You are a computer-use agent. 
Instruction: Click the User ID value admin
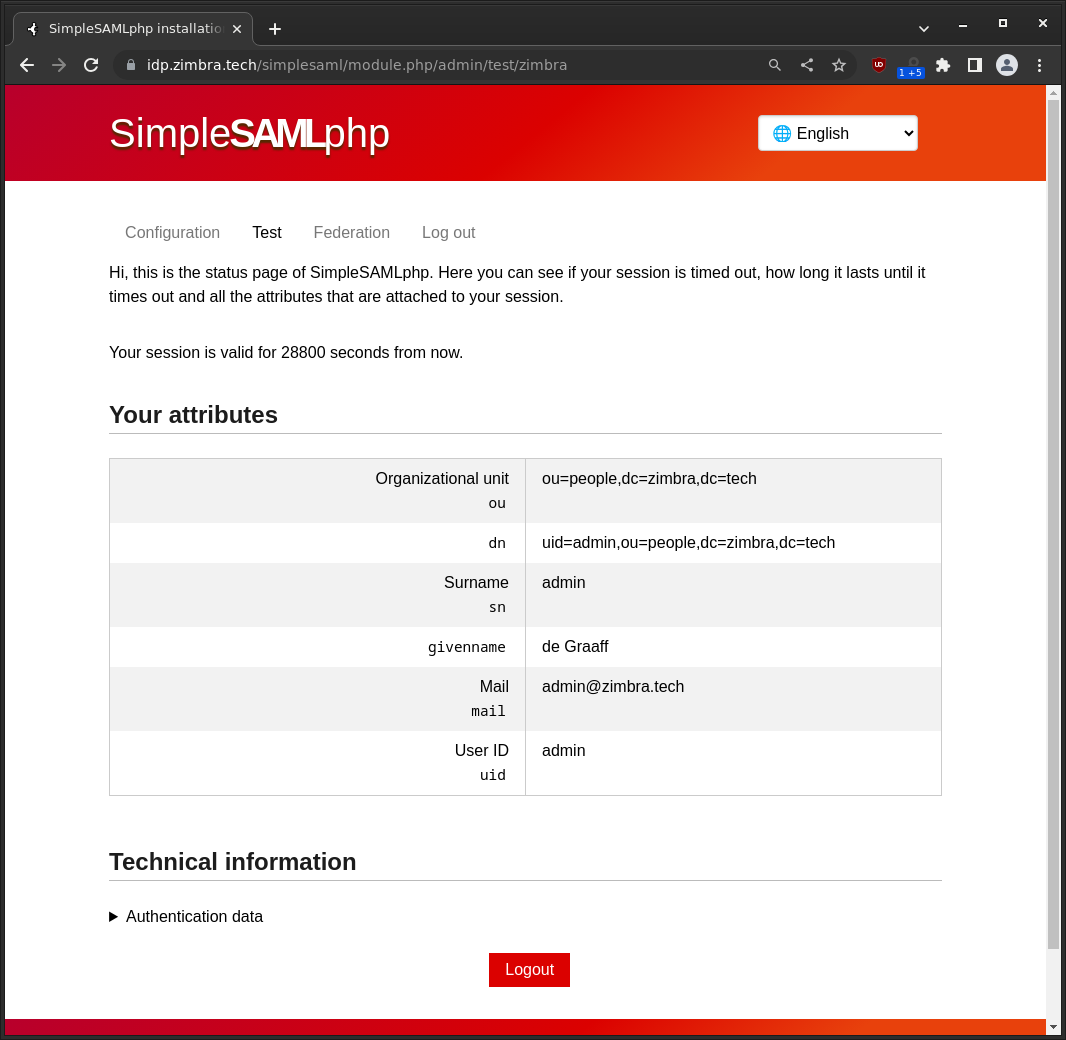click(x=564, y=750)
